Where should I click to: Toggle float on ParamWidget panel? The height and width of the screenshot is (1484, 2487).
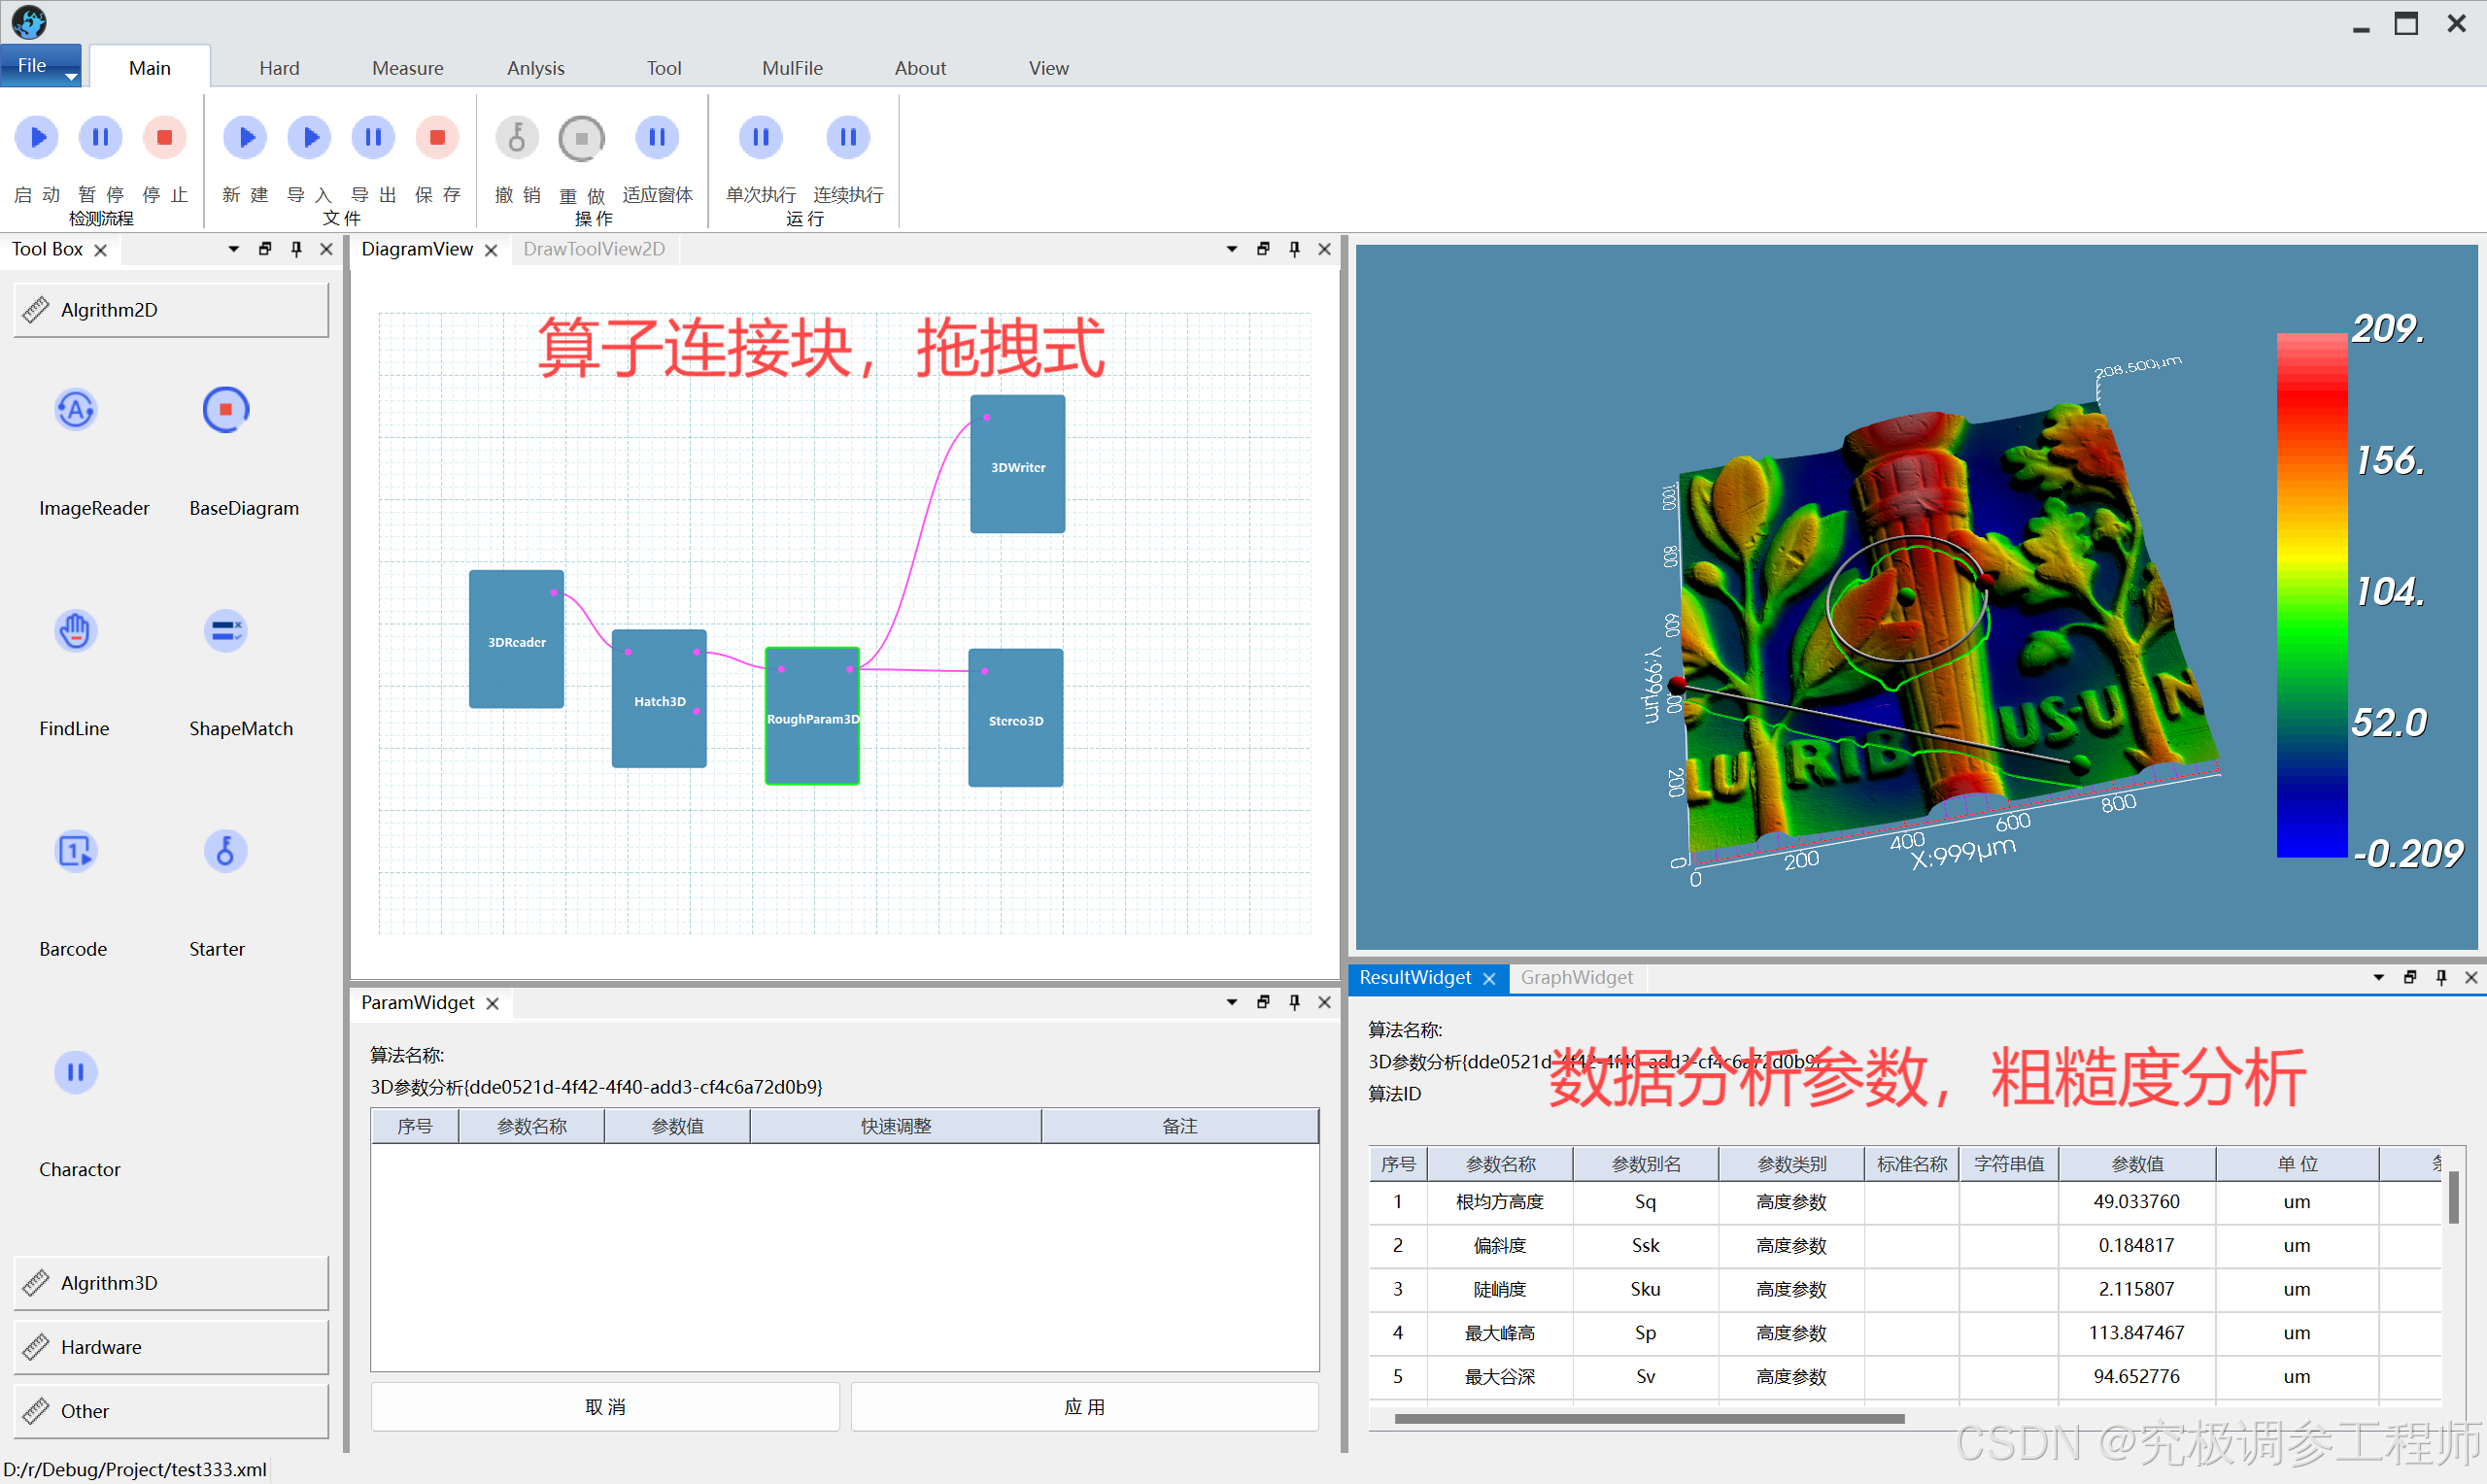coord(1263,1002)
